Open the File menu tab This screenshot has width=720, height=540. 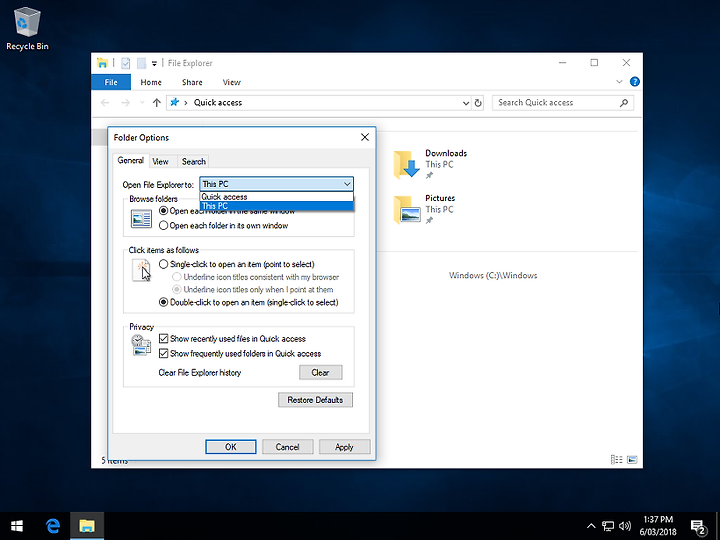pyautogui.click(x=111, y=82)
